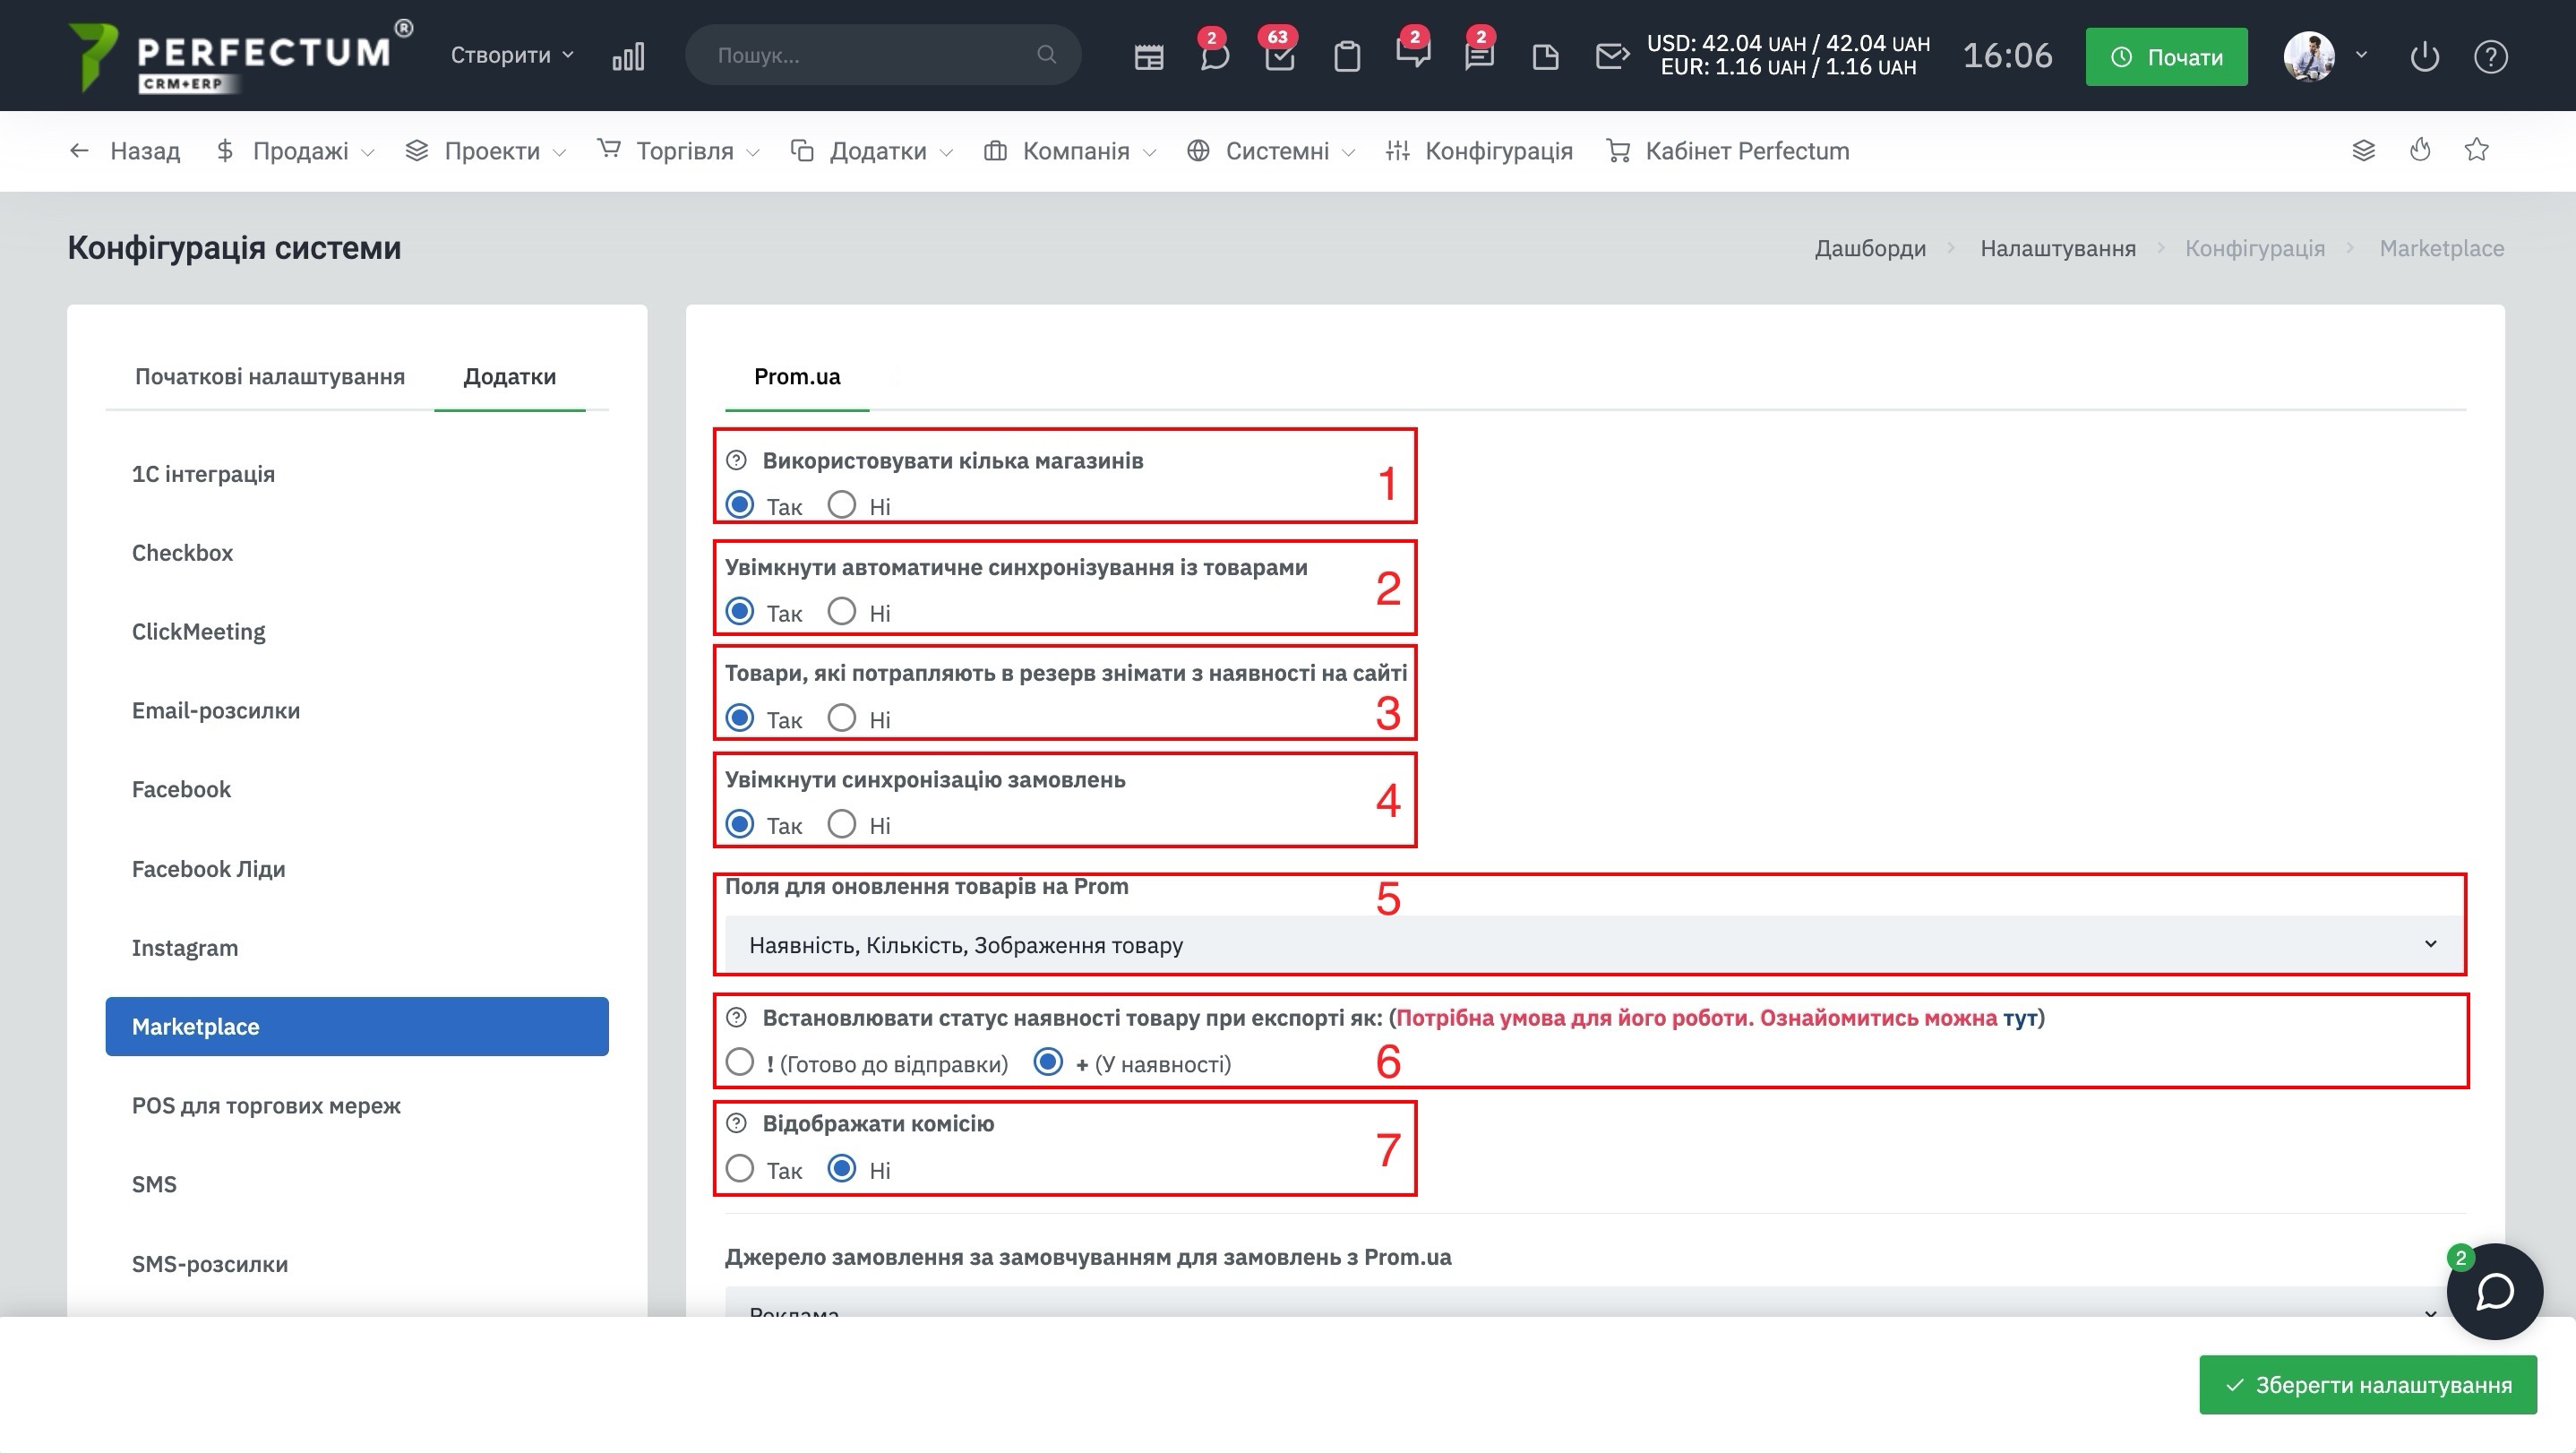The height and width of the screenshot is (1453, 2576).
Task: Click the flame icon in navigation bar
Action: [x=2420, y=150]
